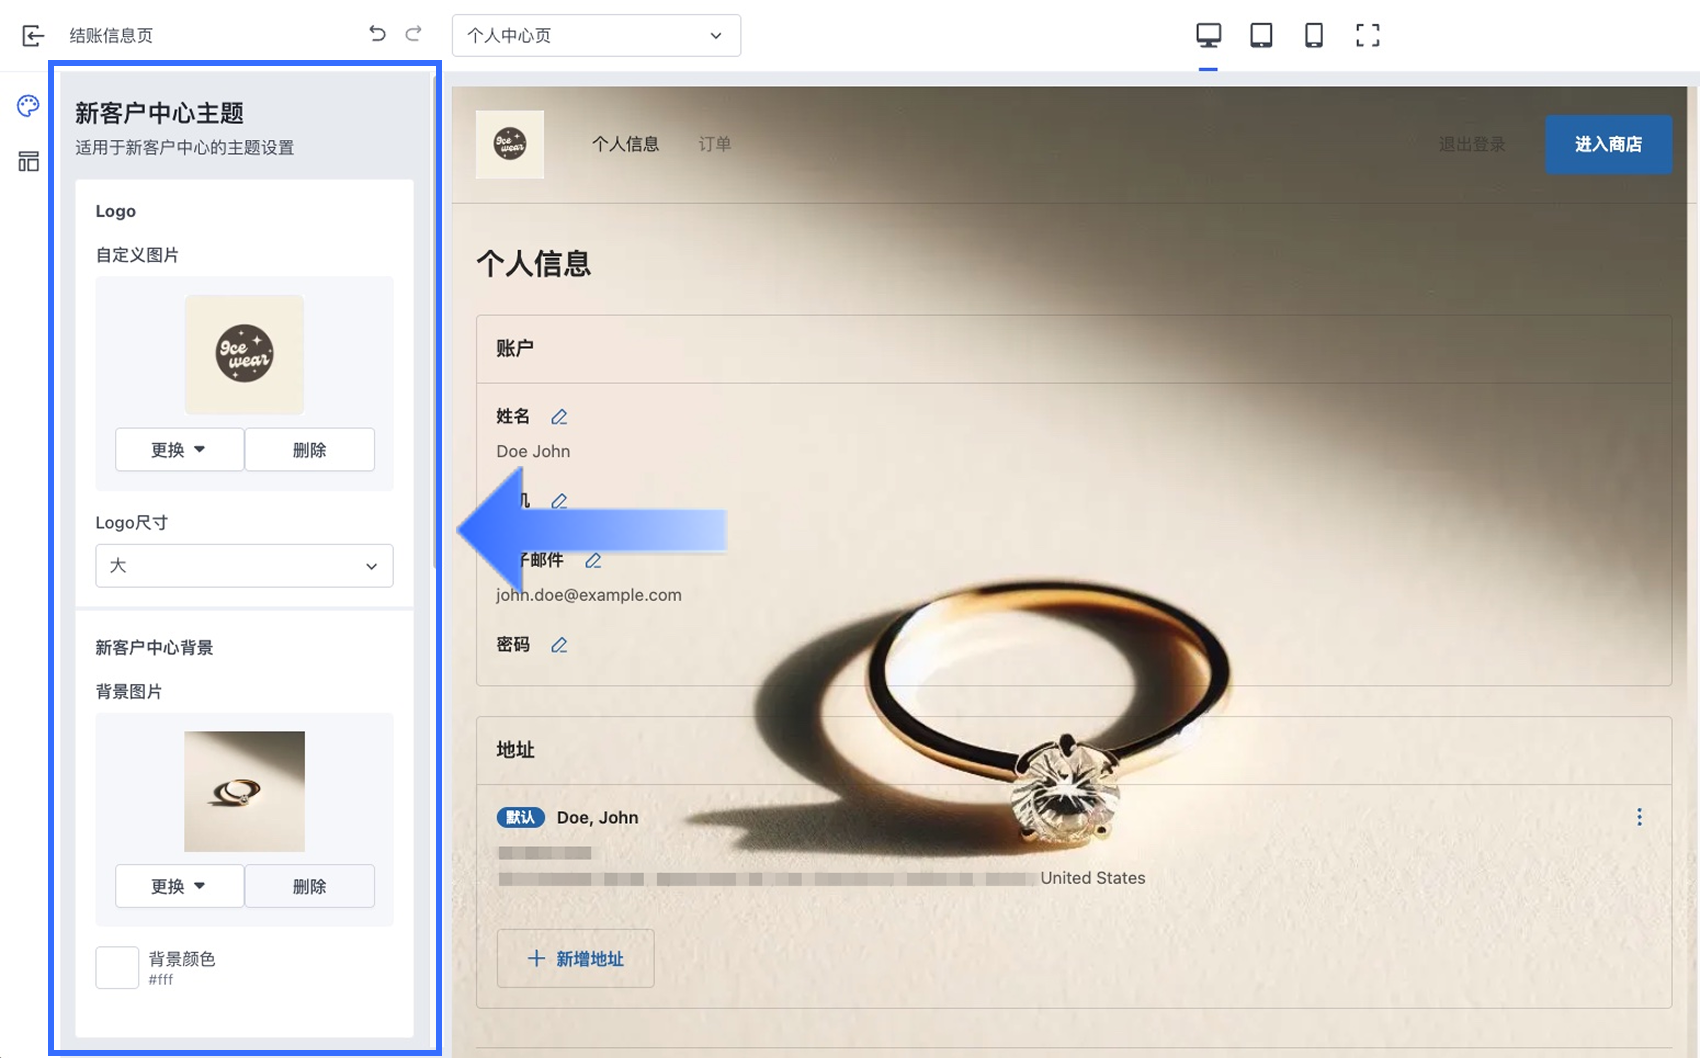Open the layout sections sidebar icon
The image size is (1700, 1058).
click(x=28, y=161)
